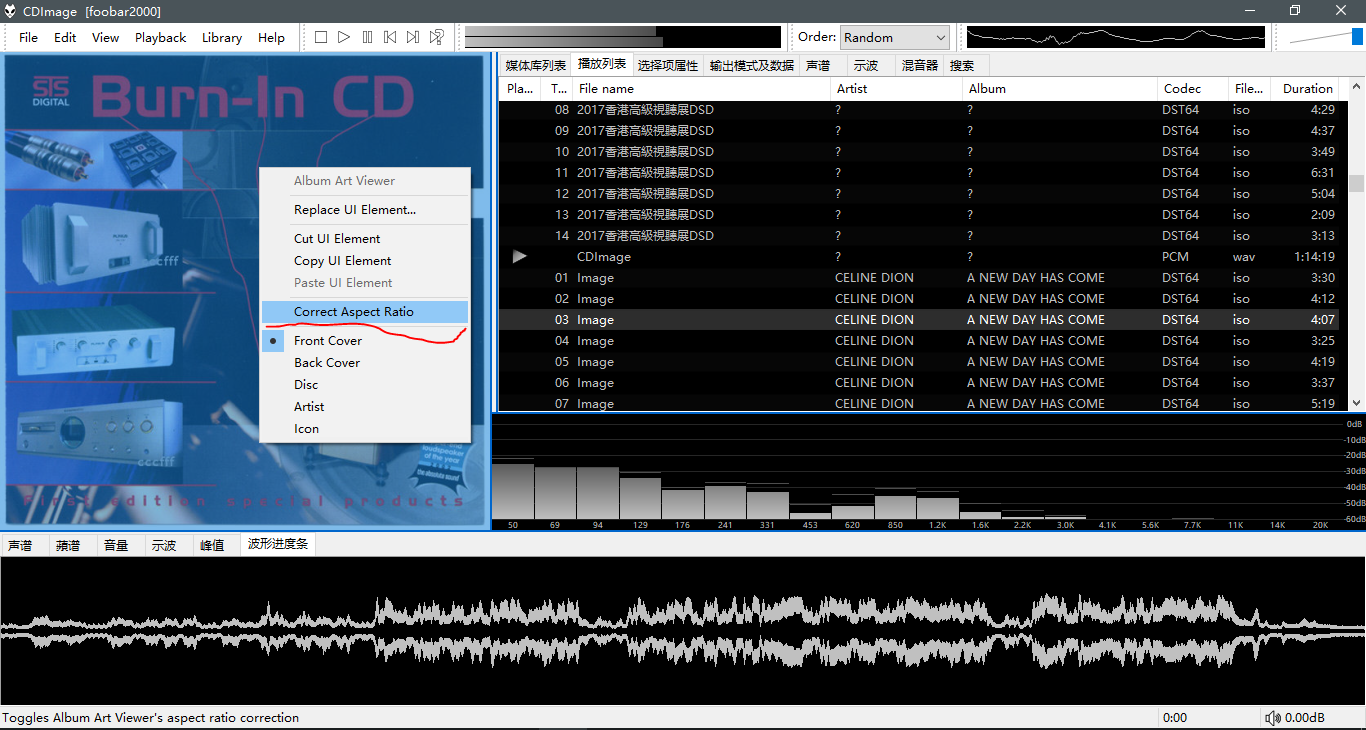The height and width of the screenshot is (730, 1366).
Task: Open the Playback menu
Action: [x=160, y=37]
